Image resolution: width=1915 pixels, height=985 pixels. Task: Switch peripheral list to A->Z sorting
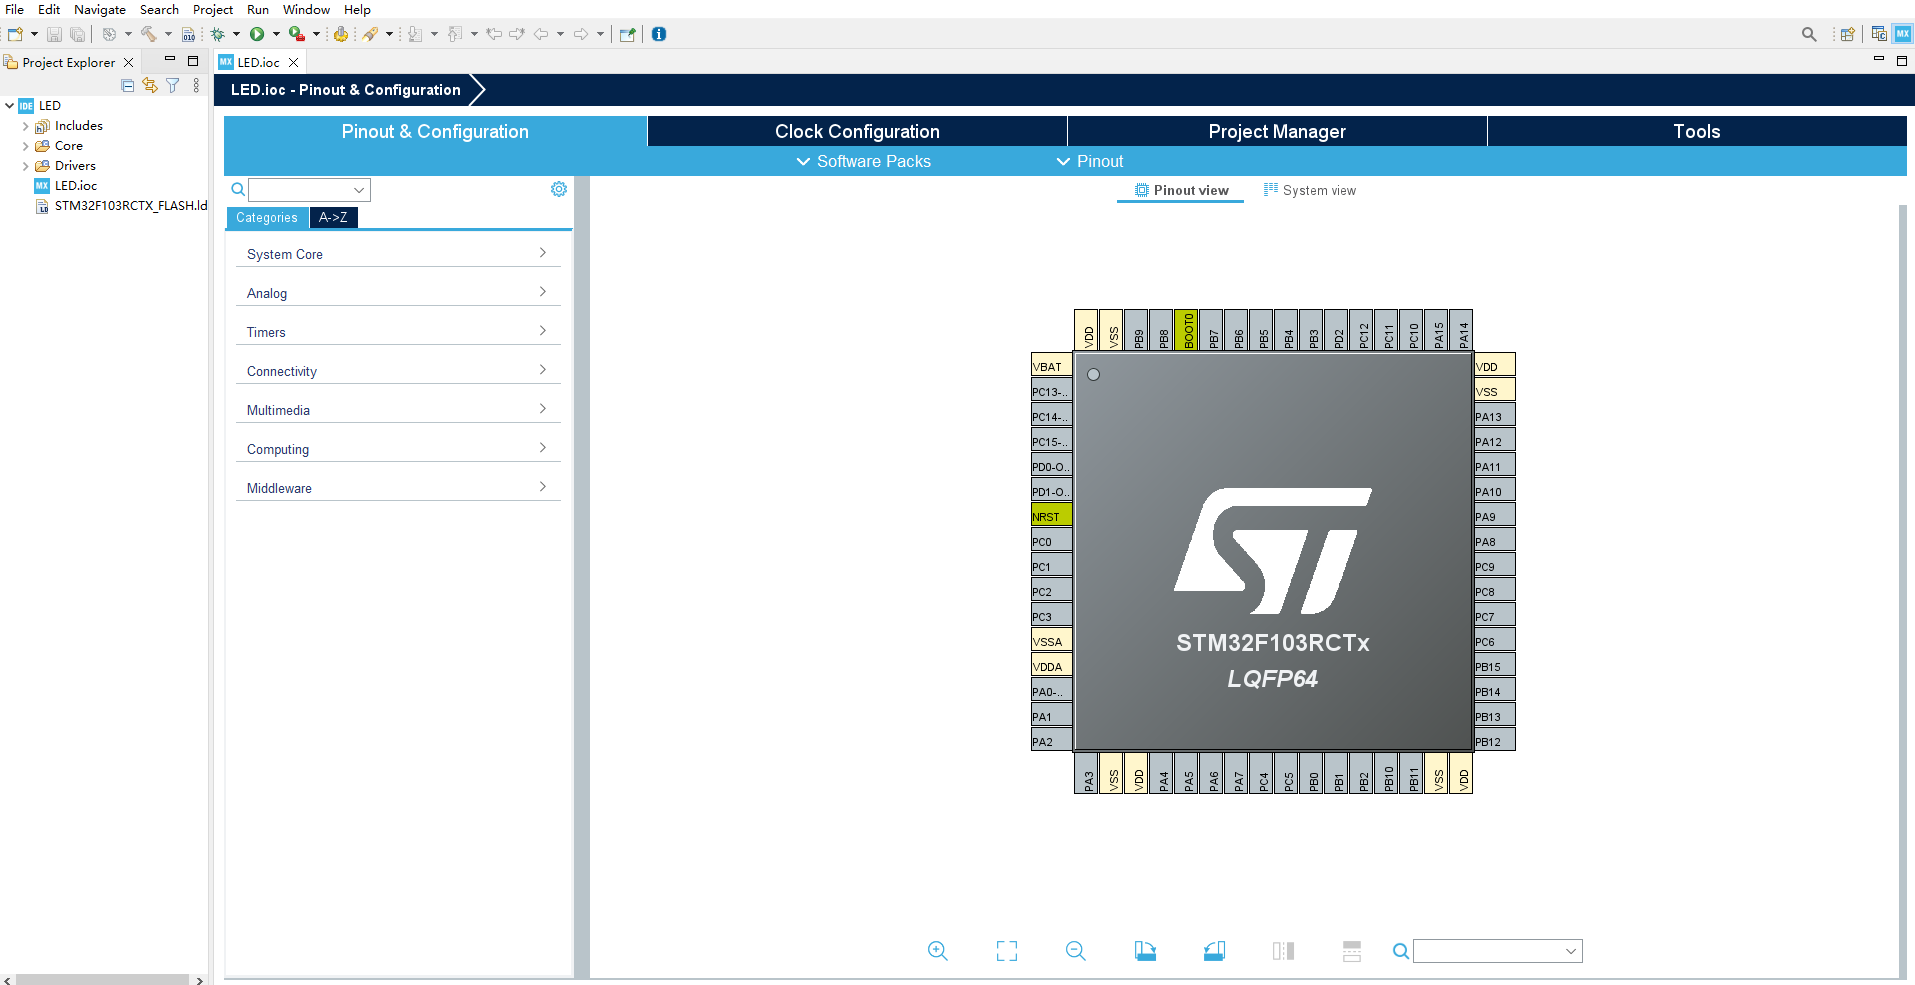coord(333,218)
